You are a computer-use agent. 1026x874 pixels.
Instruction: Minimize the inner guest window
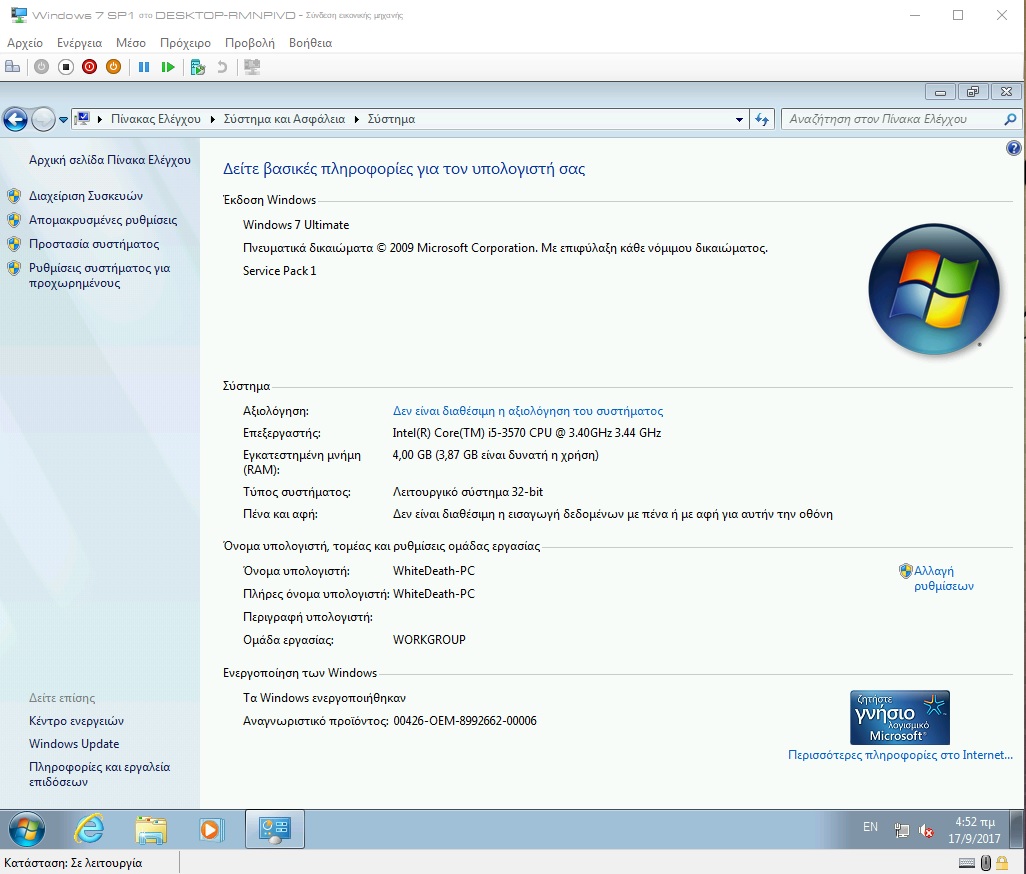[940, 92]
